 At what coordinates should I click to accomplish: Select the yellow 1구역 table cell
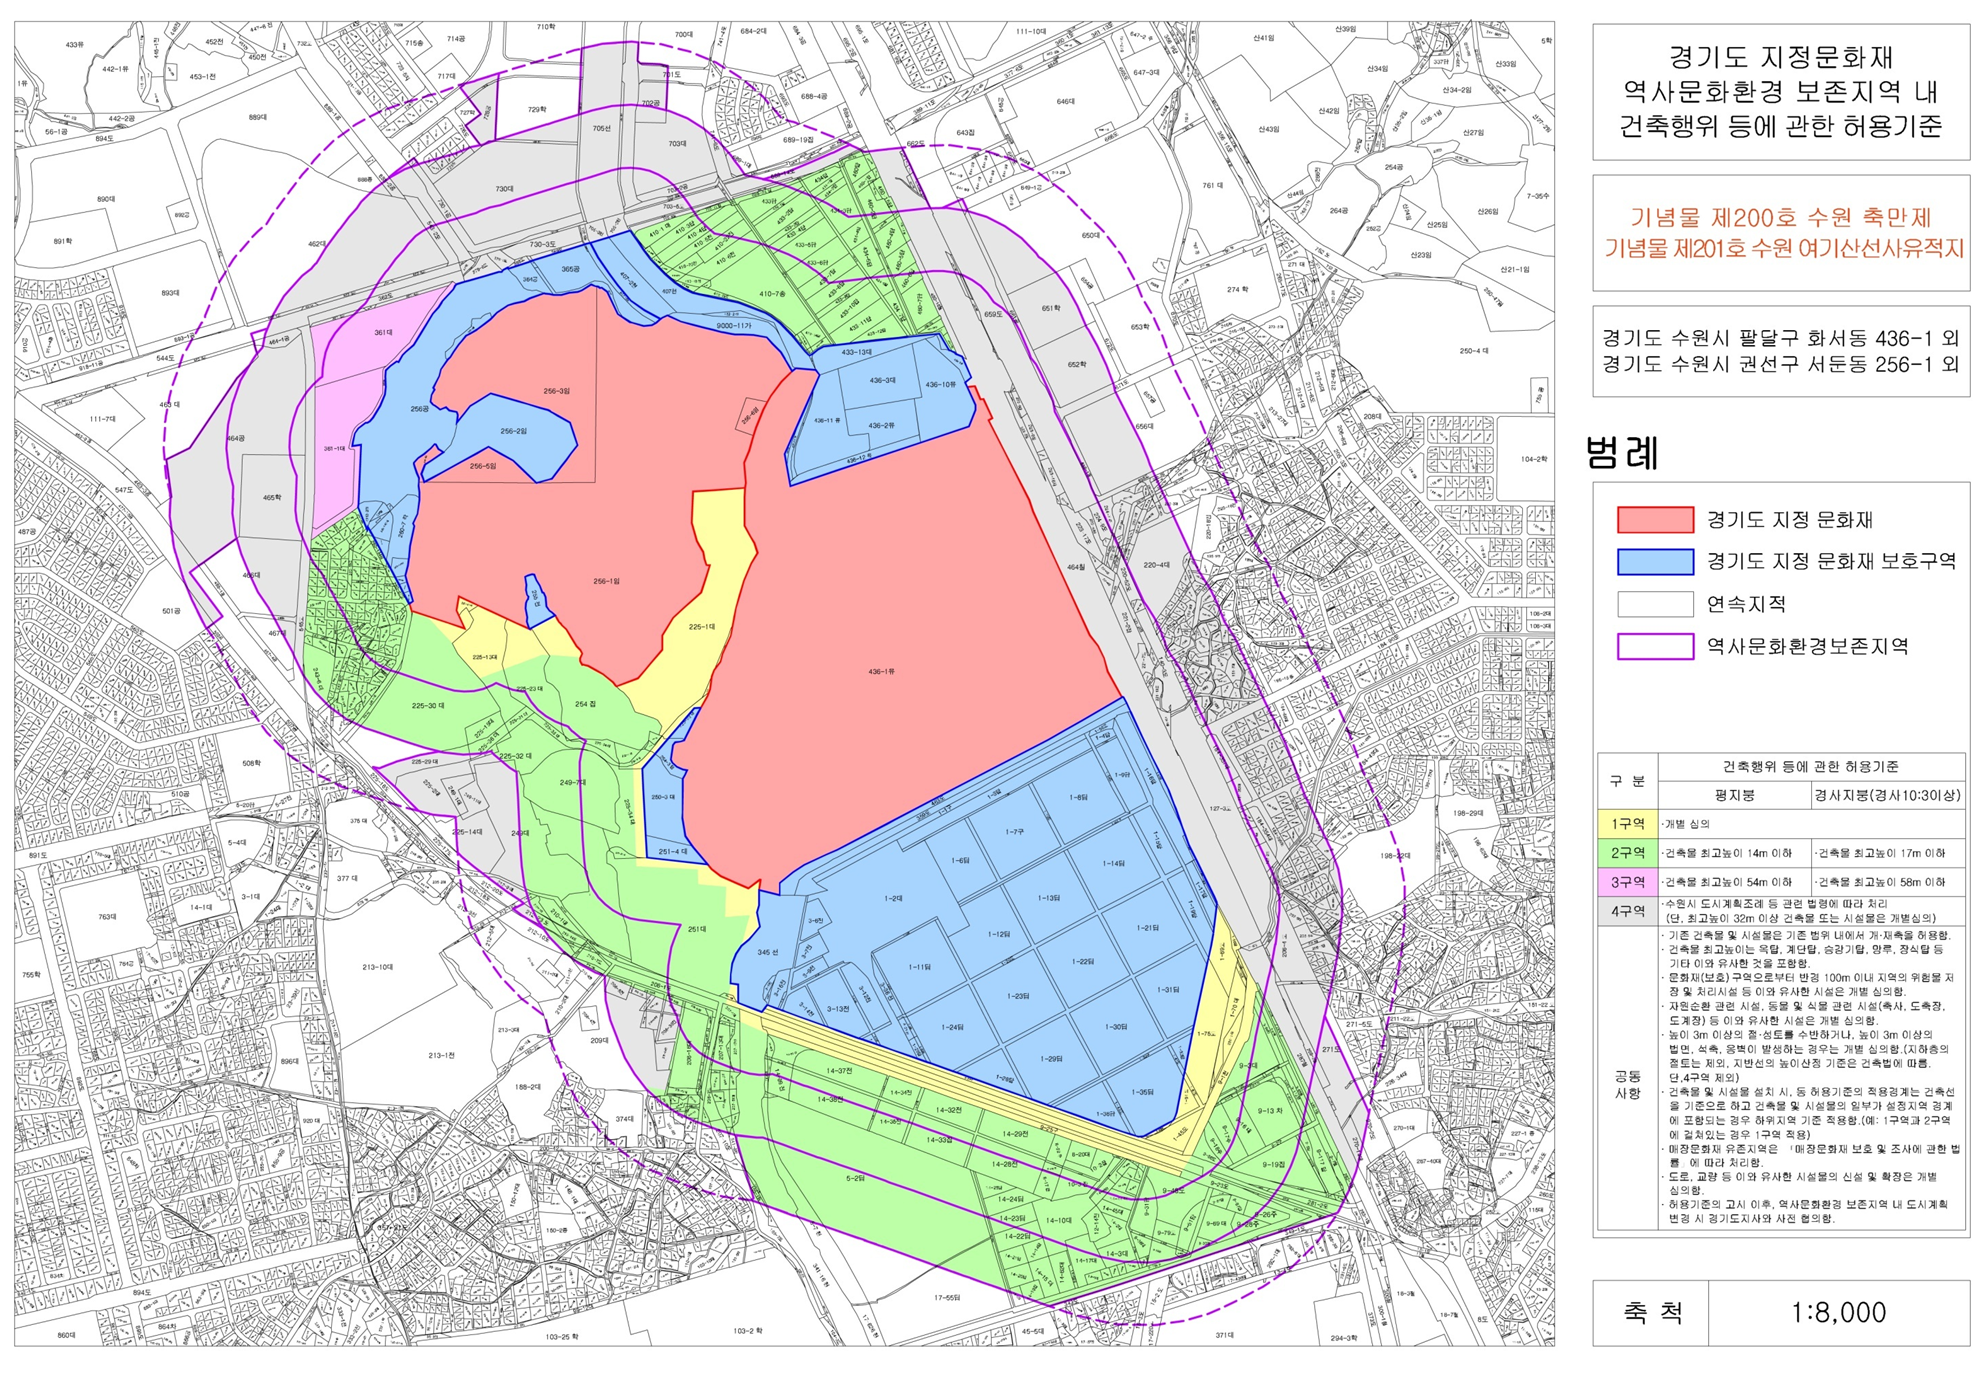point(1627,824)
